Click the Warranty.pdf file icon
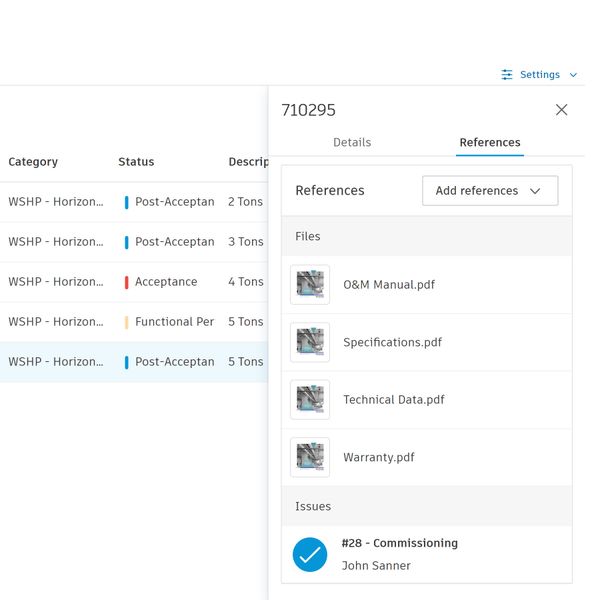Image resolution: width=600 pixels, height=600 pixels. [310, 457]
